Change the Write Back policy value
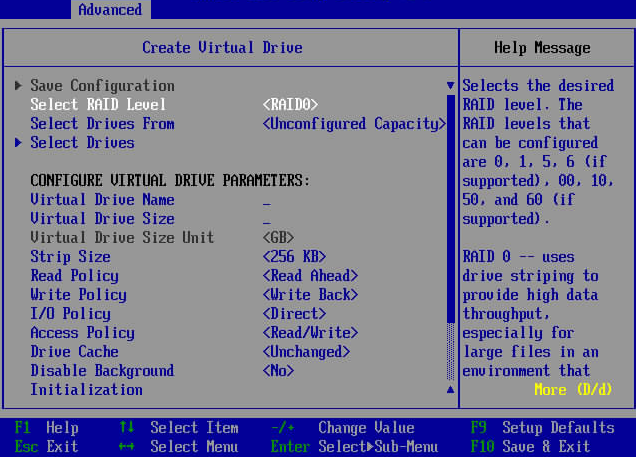 (x=310, y=295)
